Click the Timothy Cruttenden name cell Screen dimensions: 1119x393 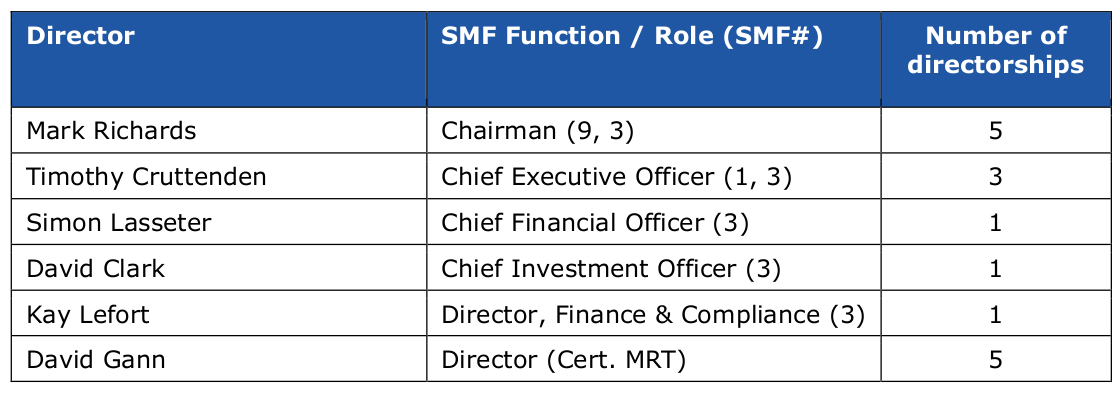(x=219, y=176)
